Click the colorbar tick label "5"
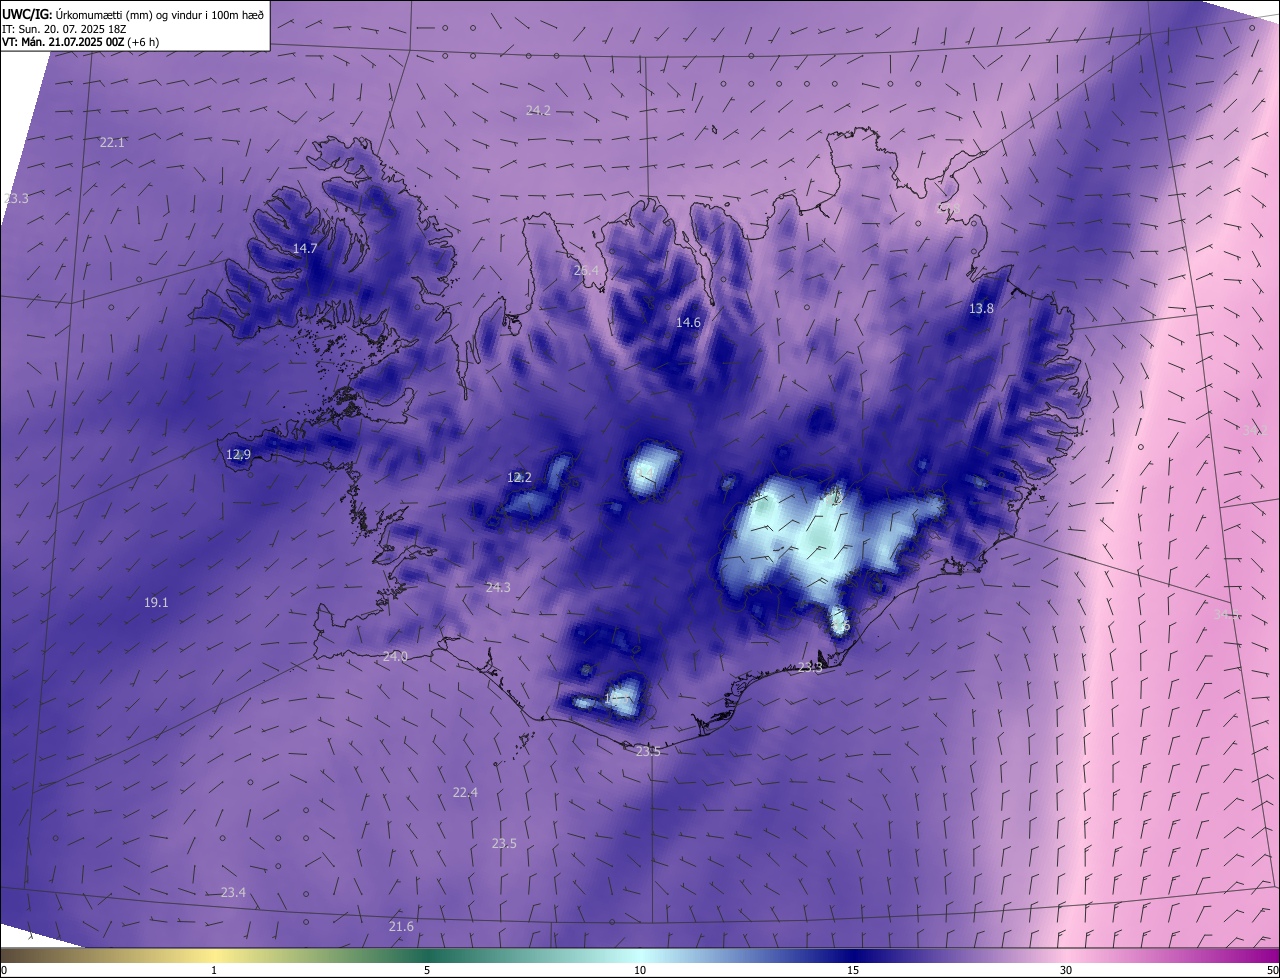The image size is (1280, 978). click(427, 970)
